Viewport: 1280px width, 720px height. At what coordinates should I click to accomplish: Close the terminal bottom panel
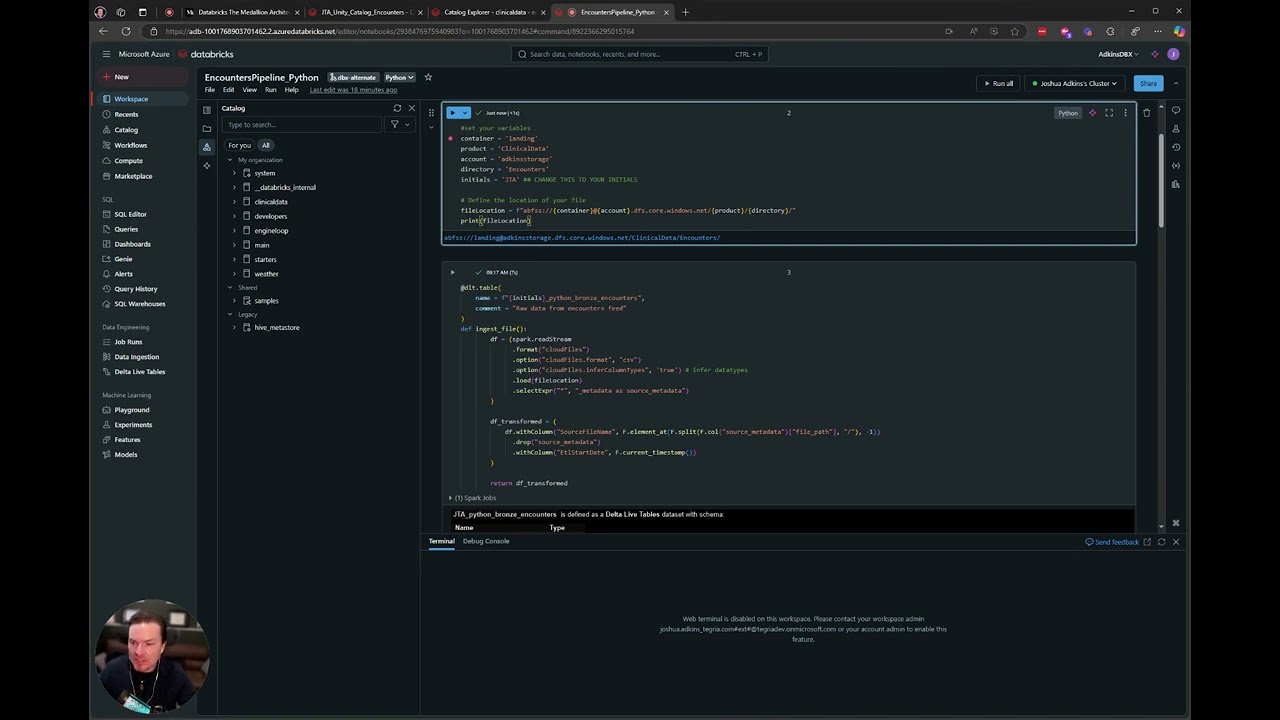(1176, 542)
